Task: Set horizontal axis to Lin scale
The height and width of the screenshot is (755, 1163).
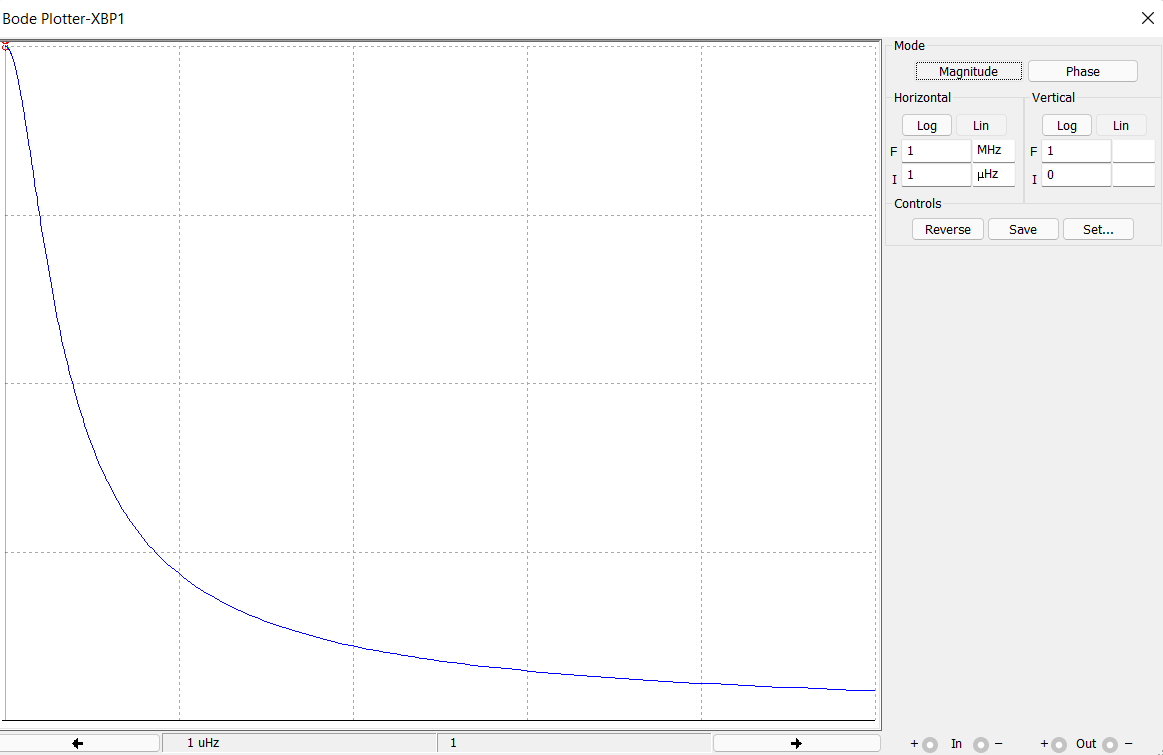Action: tap(981, 125)
